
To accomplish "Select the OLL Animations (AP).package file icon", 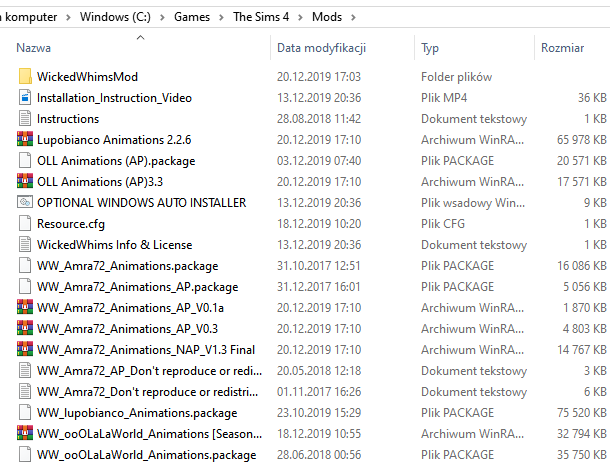I will click(25, 160).
